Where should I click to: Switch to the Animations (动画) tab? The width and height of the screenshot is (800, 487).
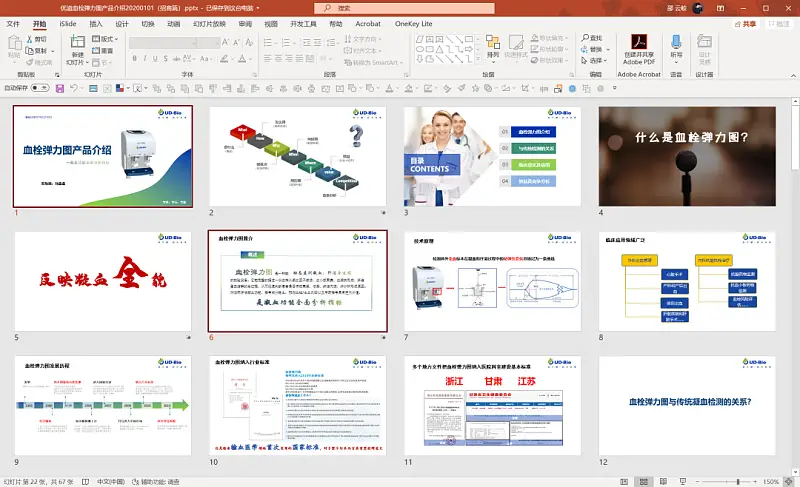point(173,24)
